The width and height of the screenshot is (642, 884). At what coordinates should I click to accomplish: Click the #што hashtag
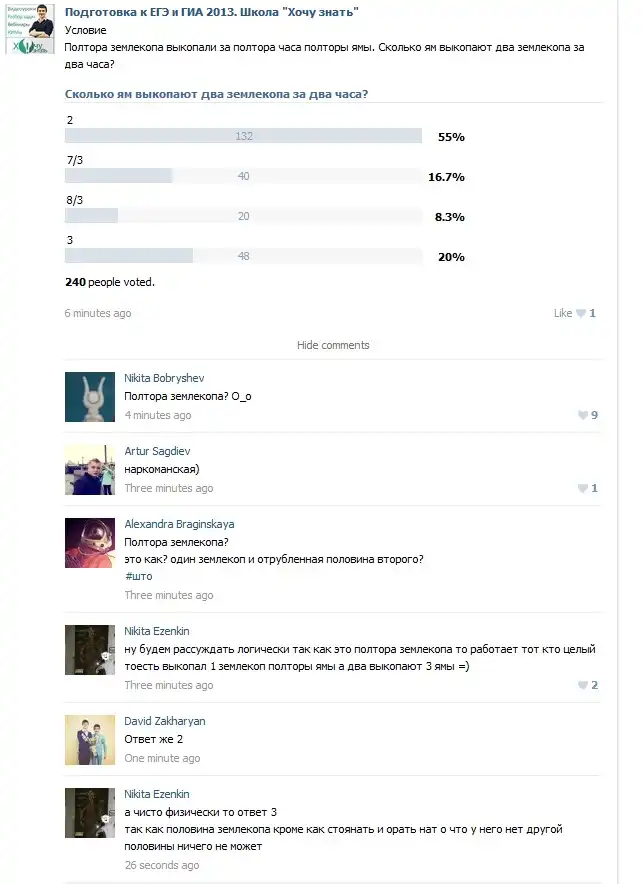coord(139,577)
